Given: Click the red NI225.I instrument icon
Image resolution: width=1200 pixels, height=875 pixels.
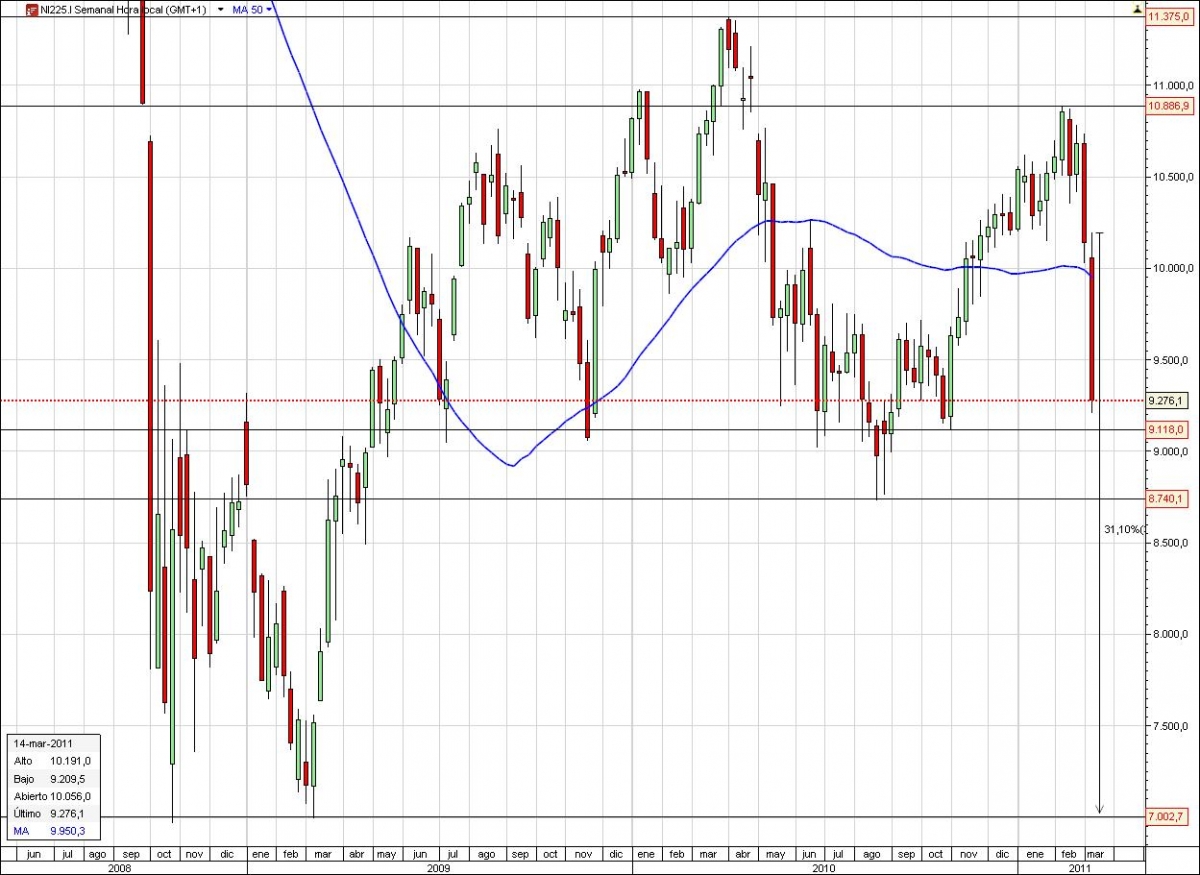Looking at the screenshot, I should click(32, 9).
